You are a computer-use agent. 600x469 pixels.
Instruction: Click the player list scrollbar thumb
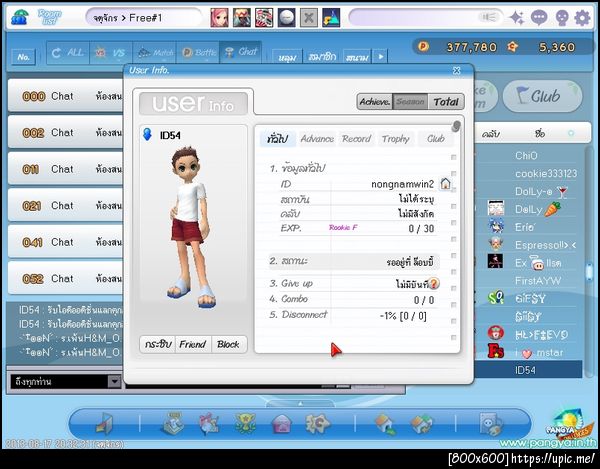(589, 270)
